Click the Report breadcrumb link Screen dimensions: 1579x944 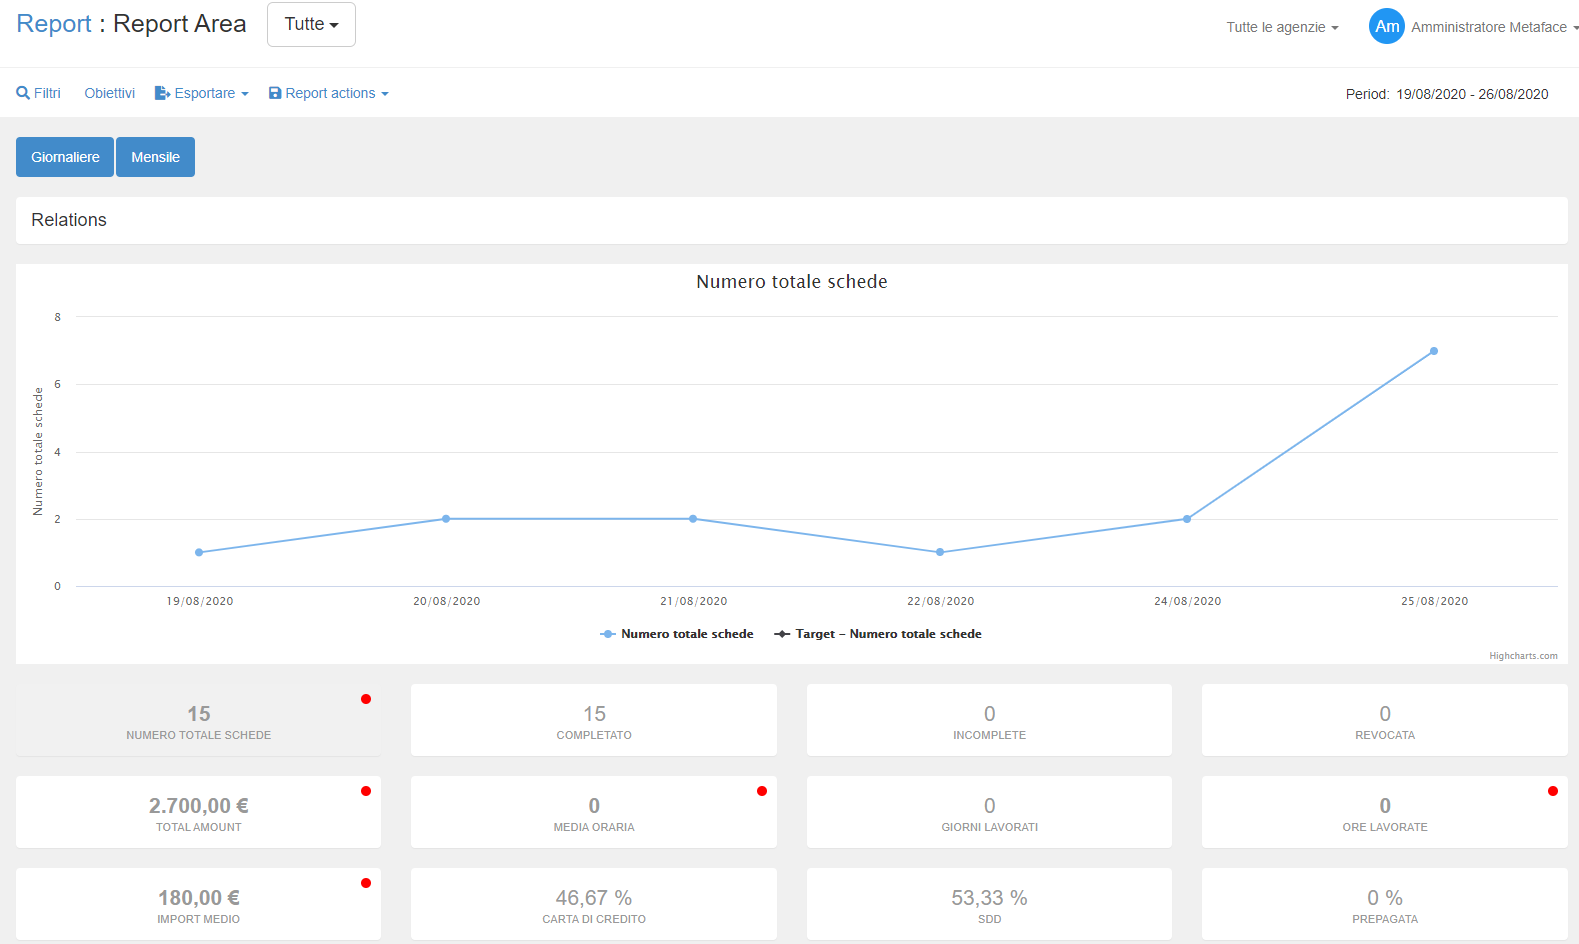pyautogui.click(x=54, y=24)
